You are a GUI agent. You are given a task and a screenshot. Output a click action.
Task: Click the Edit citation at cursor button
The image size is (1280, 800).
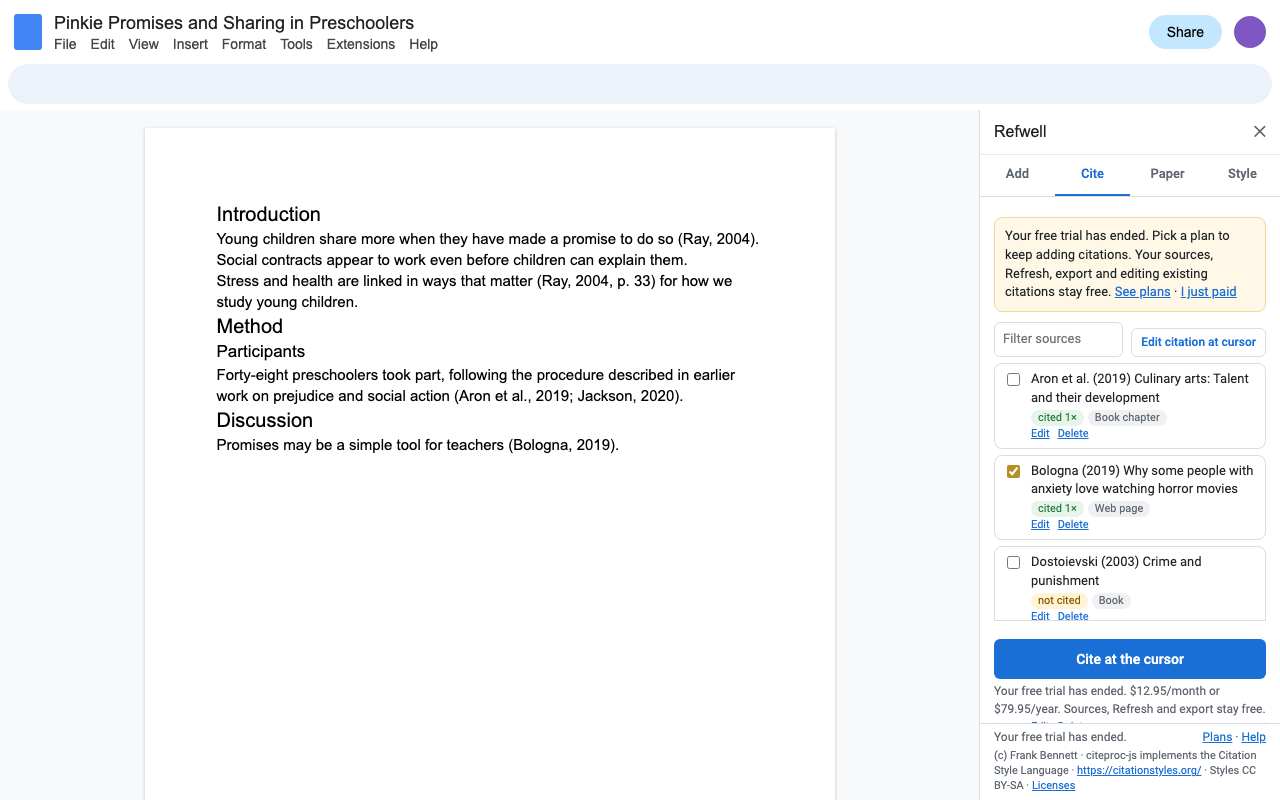point(1198,342)
